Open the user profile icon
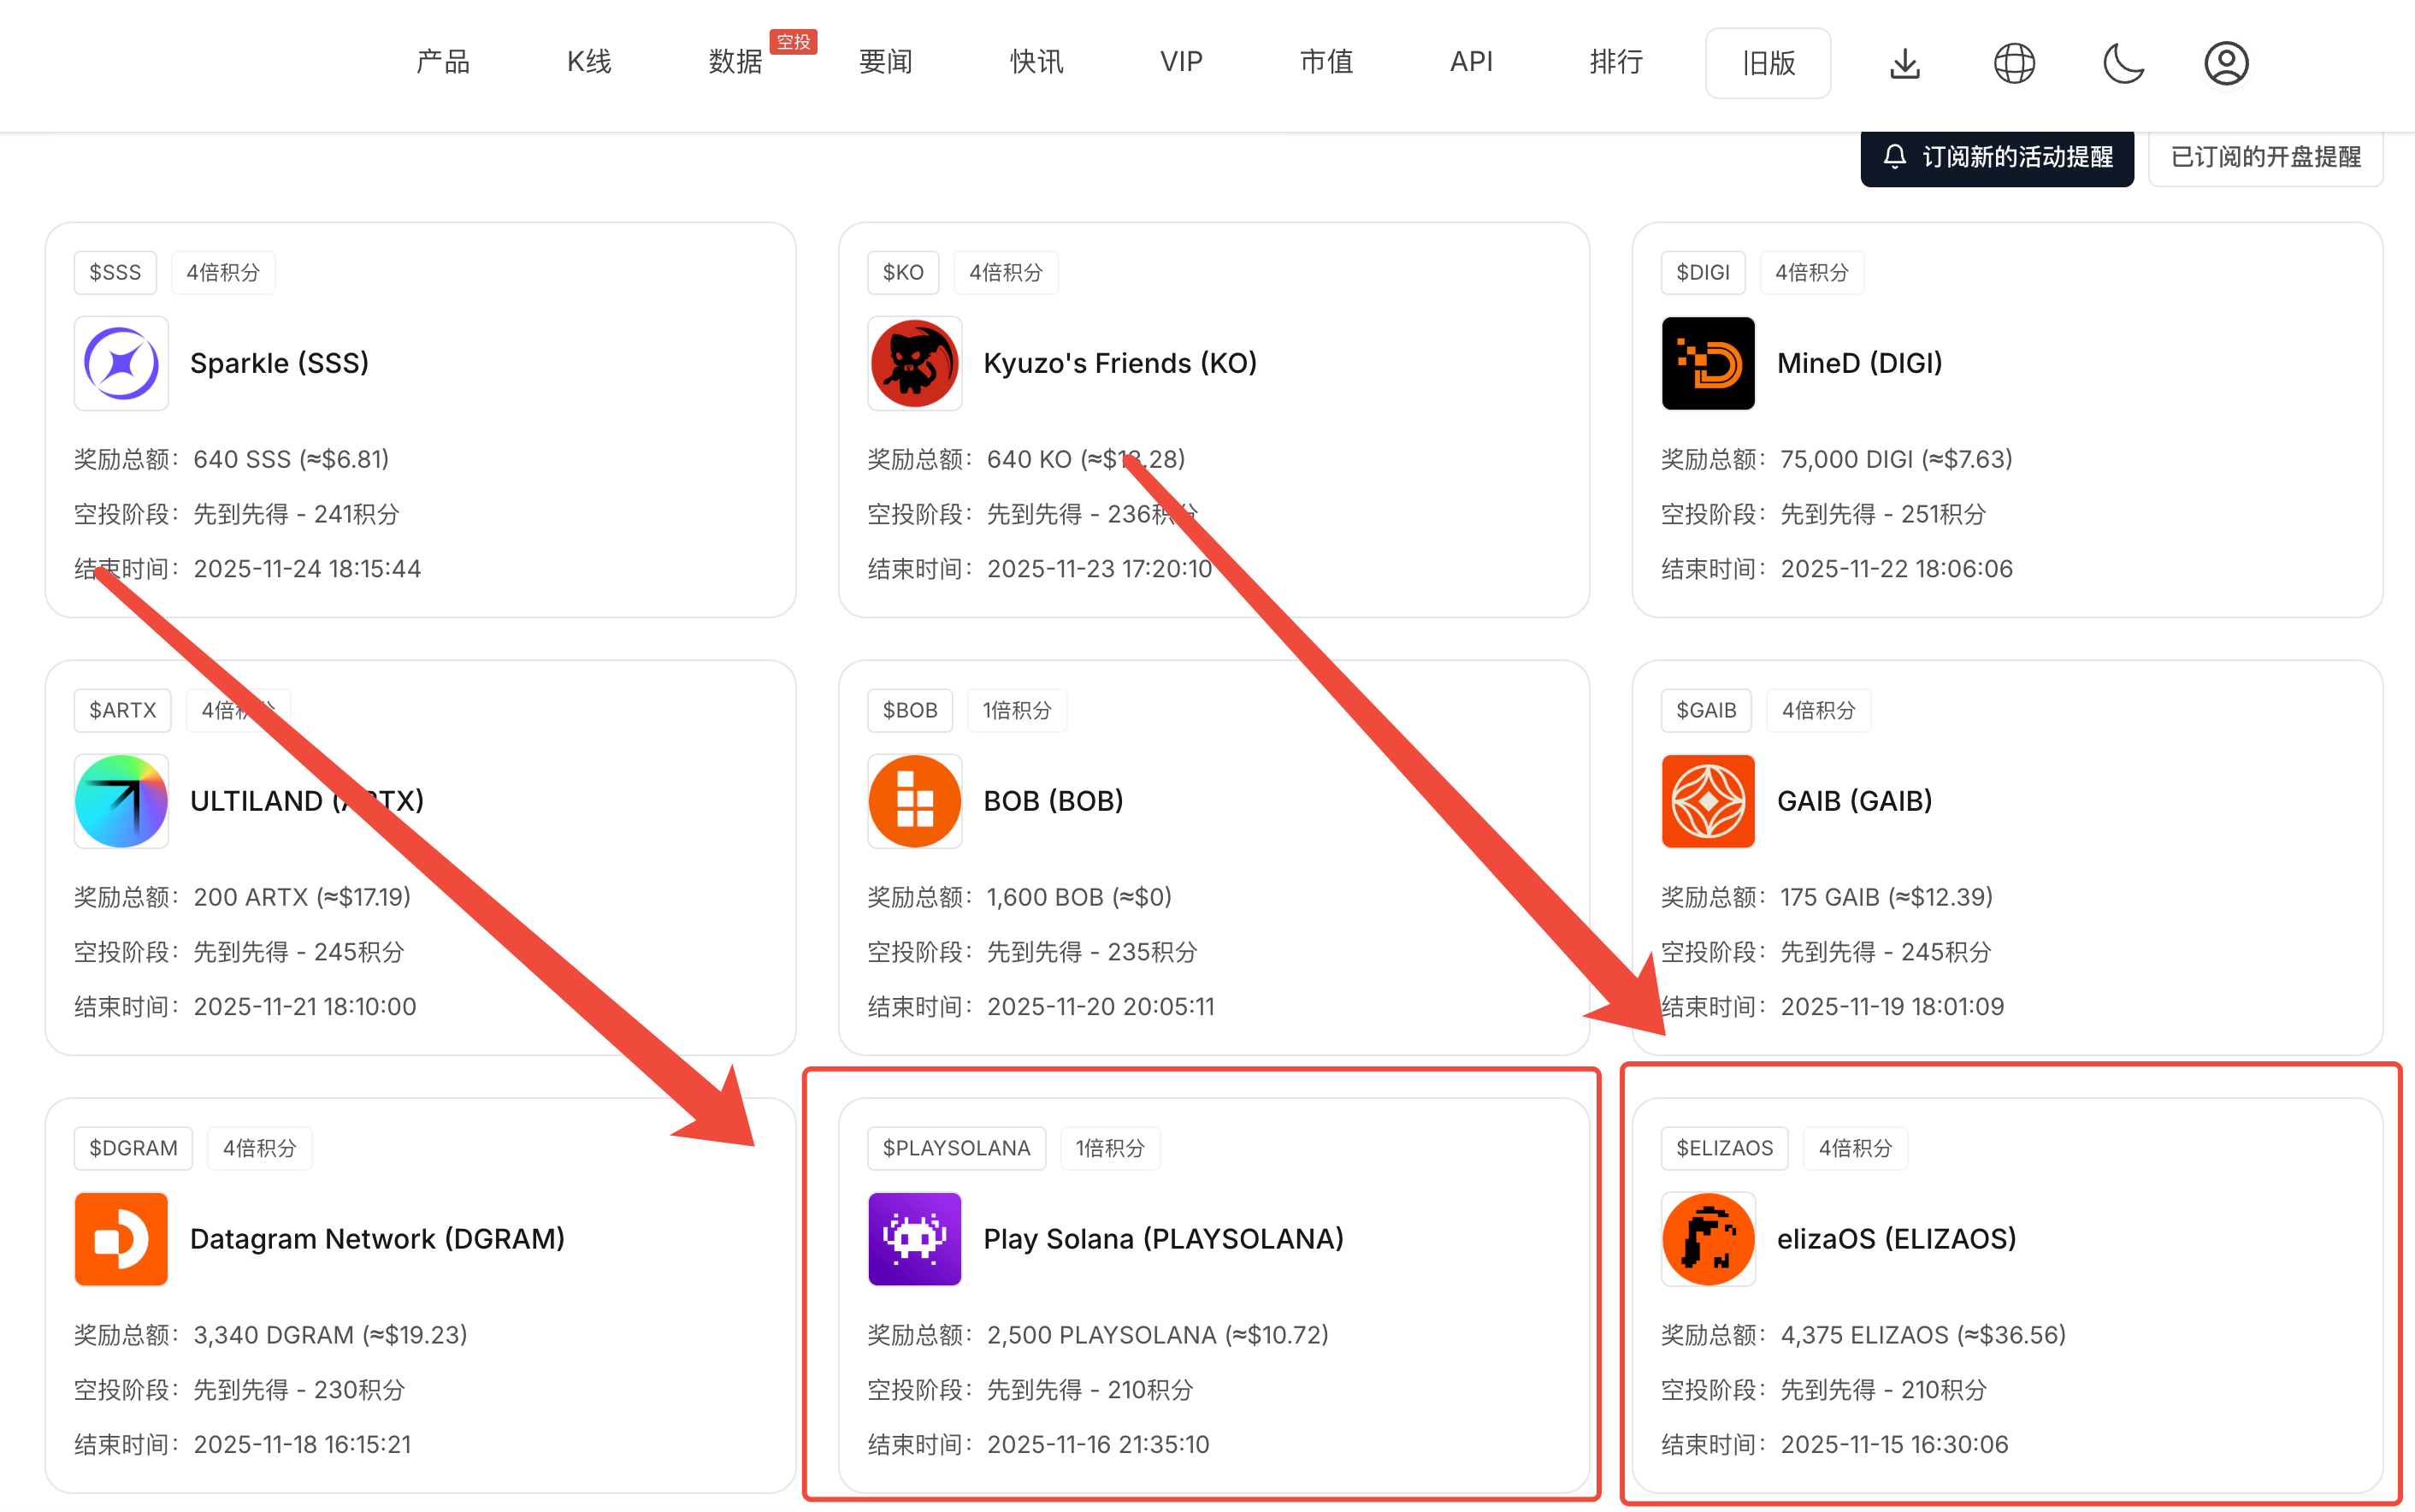 coord(2226,63)
